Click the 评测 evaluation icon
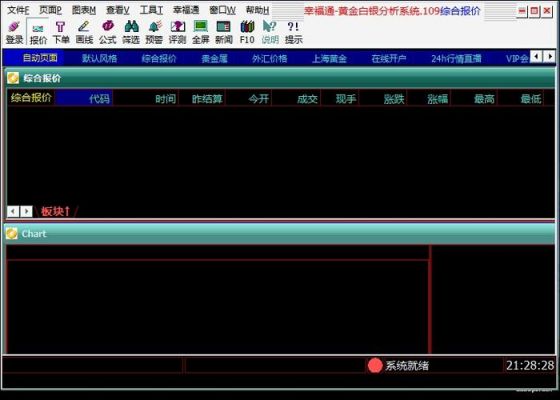560x400 pixels. coord(178,32)
